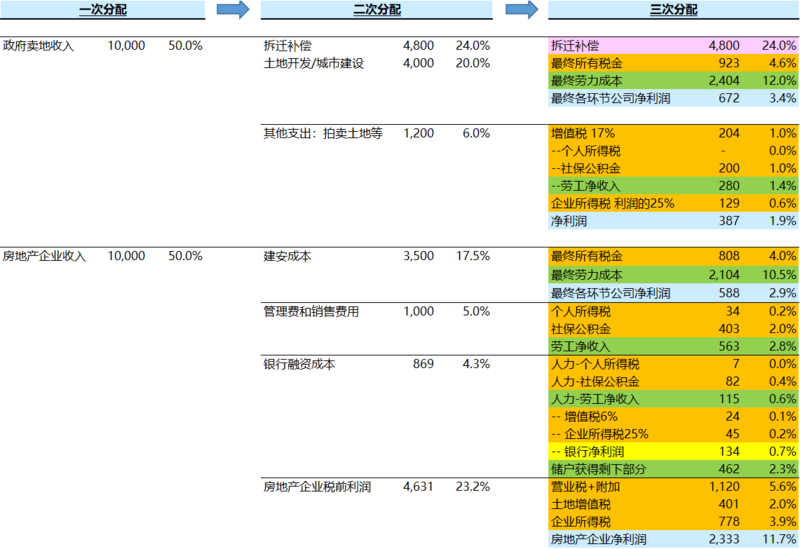Select the 建安成本 cell
Viewport: 800px width, 549px height.
287,256
